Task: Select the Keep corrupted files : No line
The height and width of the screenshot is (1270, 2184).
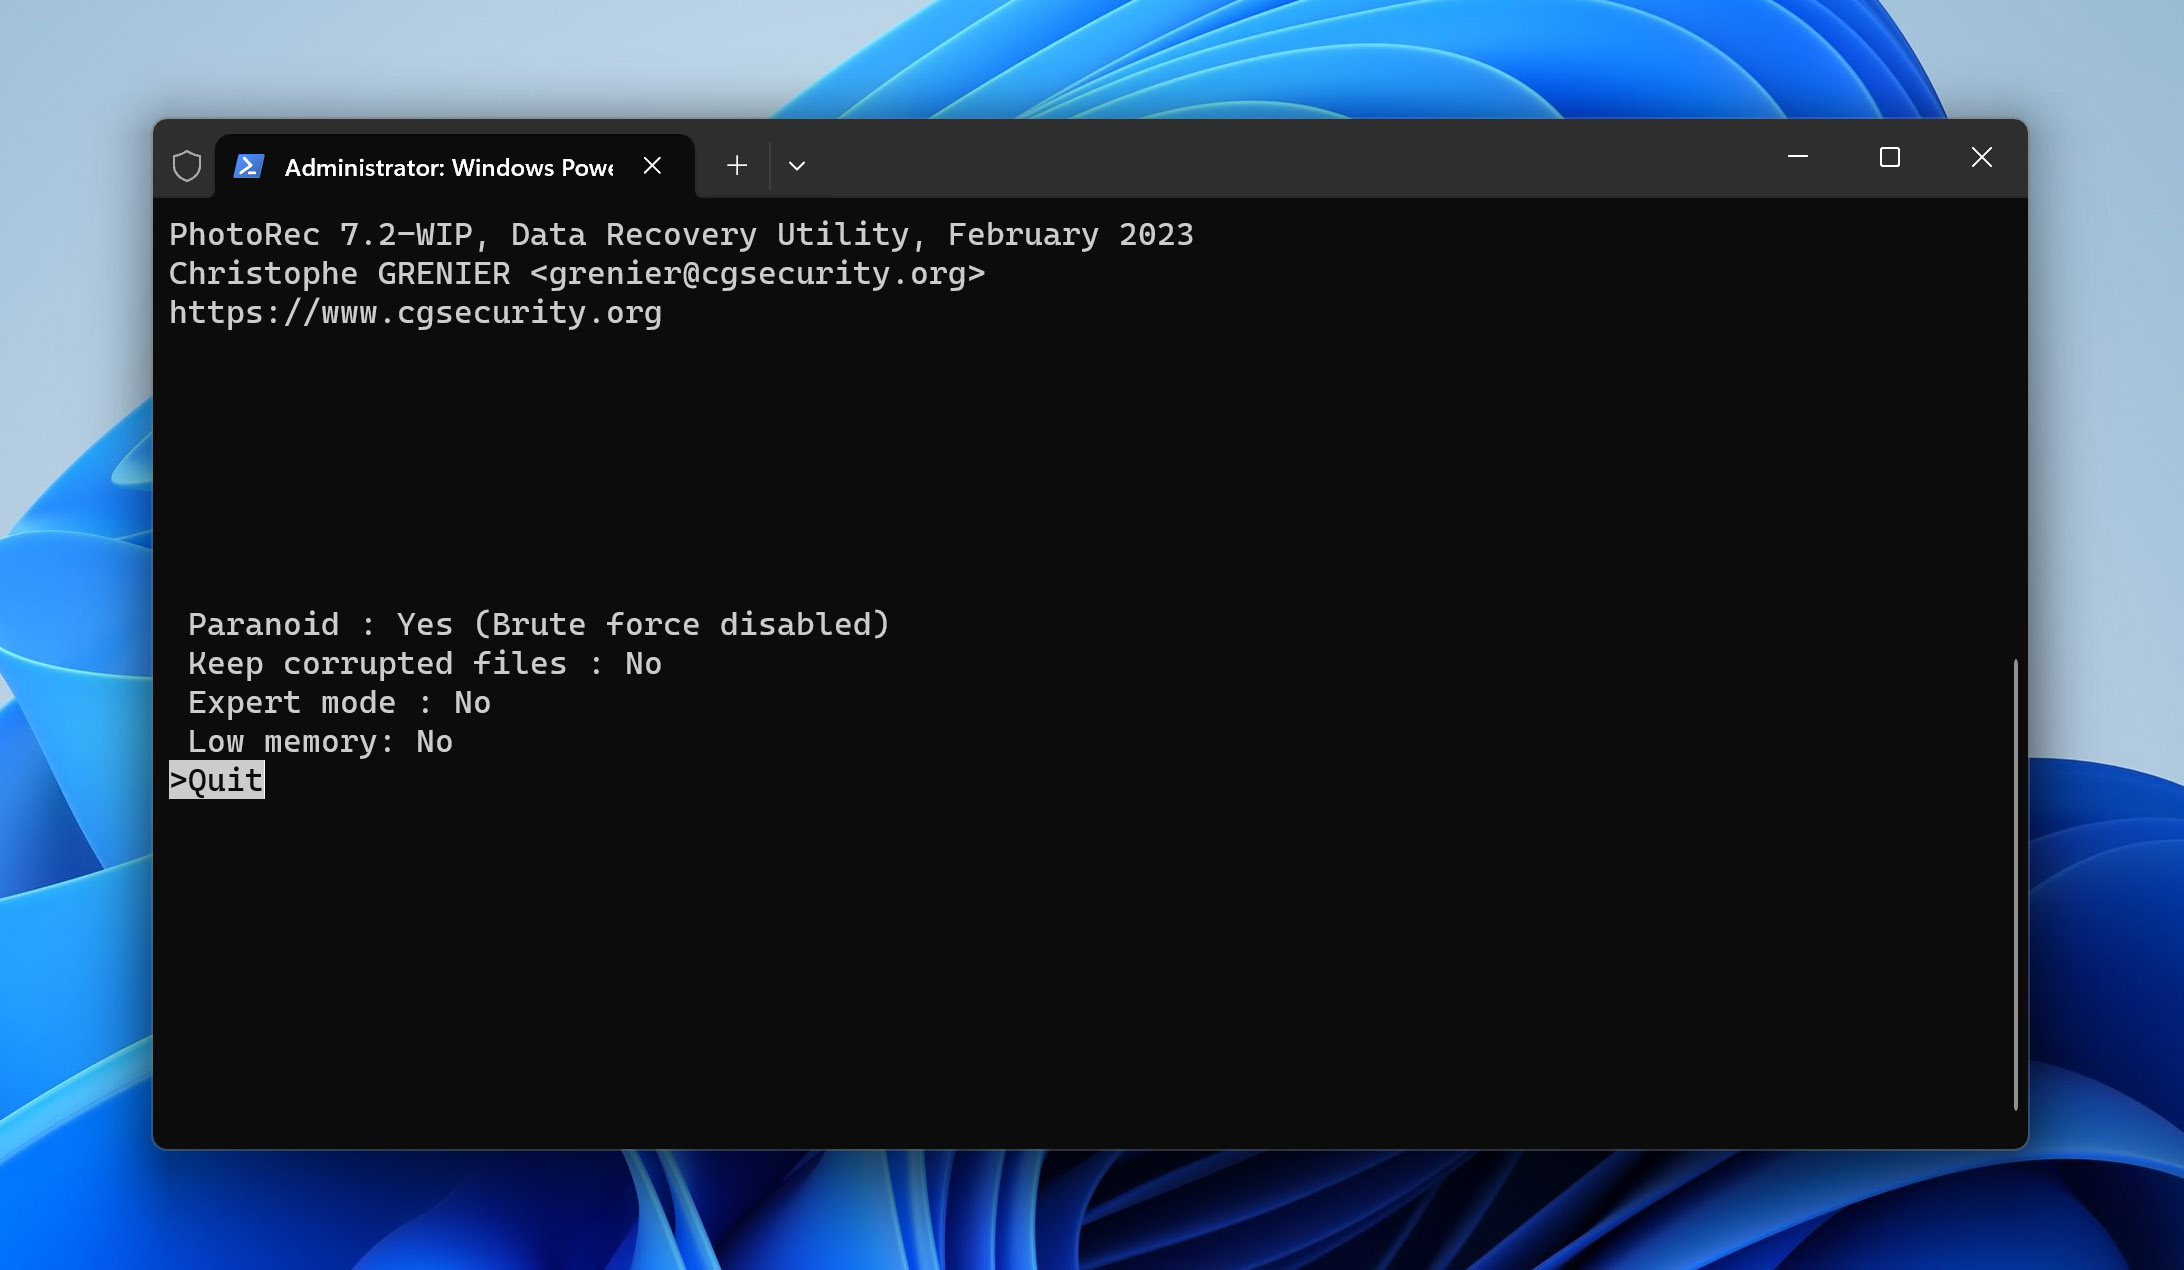Action: coord(425,664)
